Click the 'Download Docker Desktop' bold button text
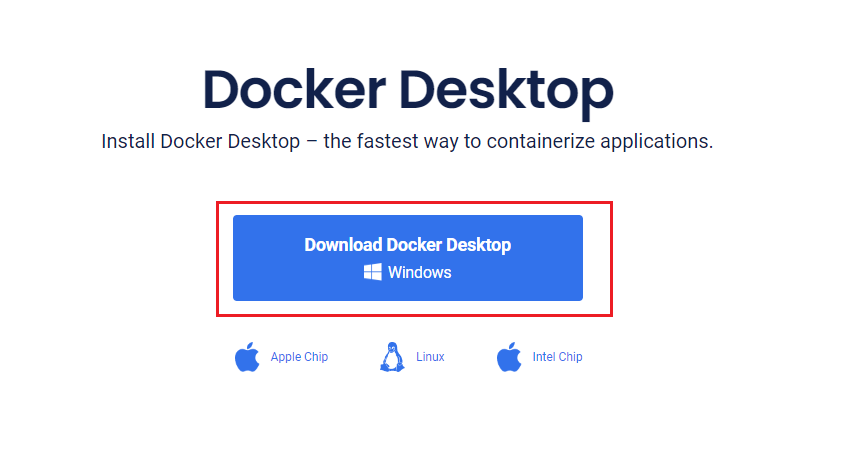This screenshot has width=841, height=459. (x=408, y=245)
